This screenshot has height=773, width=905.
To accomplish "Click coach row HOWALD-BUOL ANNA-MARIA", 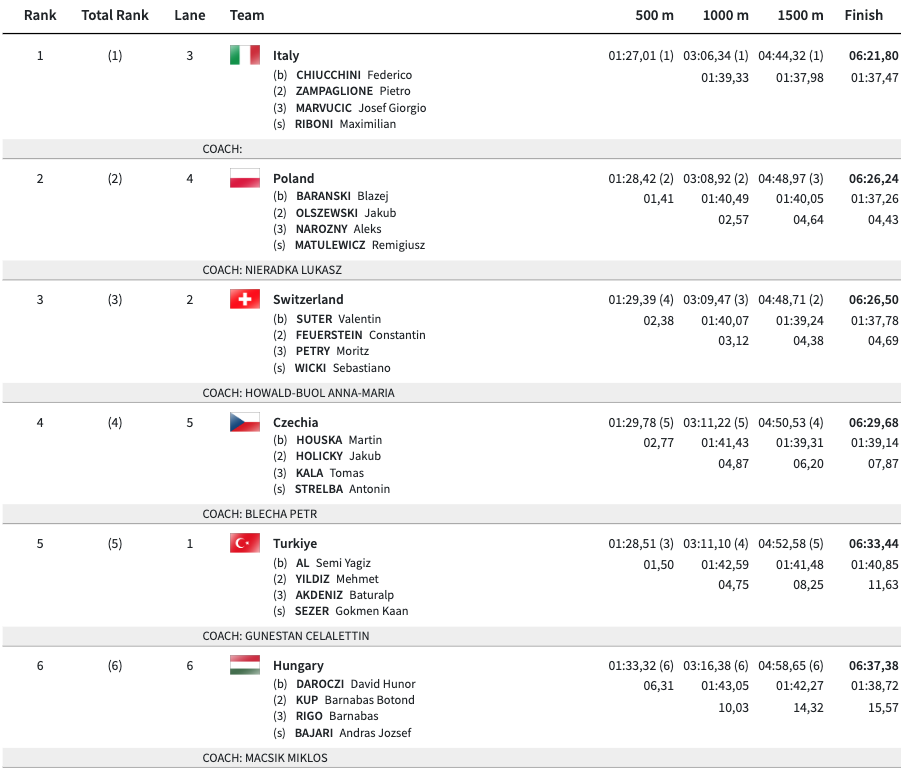I will [298, 393].
